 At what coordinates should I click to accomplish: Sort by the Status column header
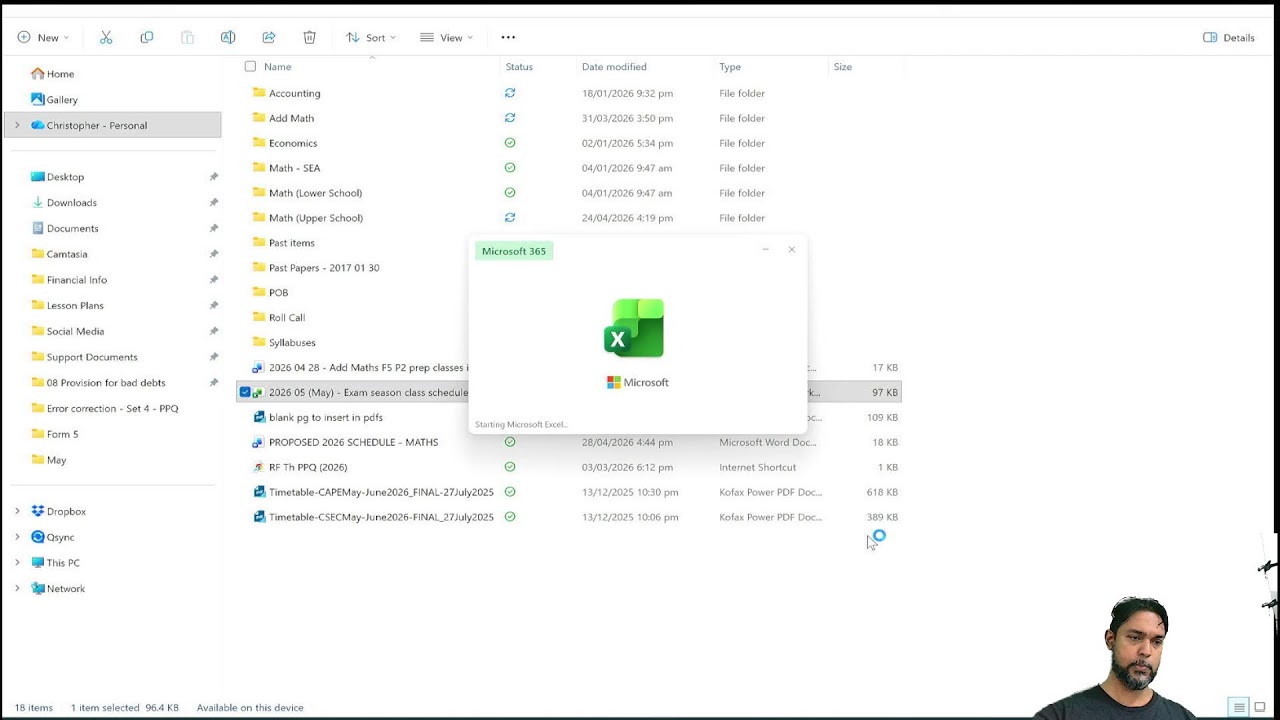click(519, 67)
